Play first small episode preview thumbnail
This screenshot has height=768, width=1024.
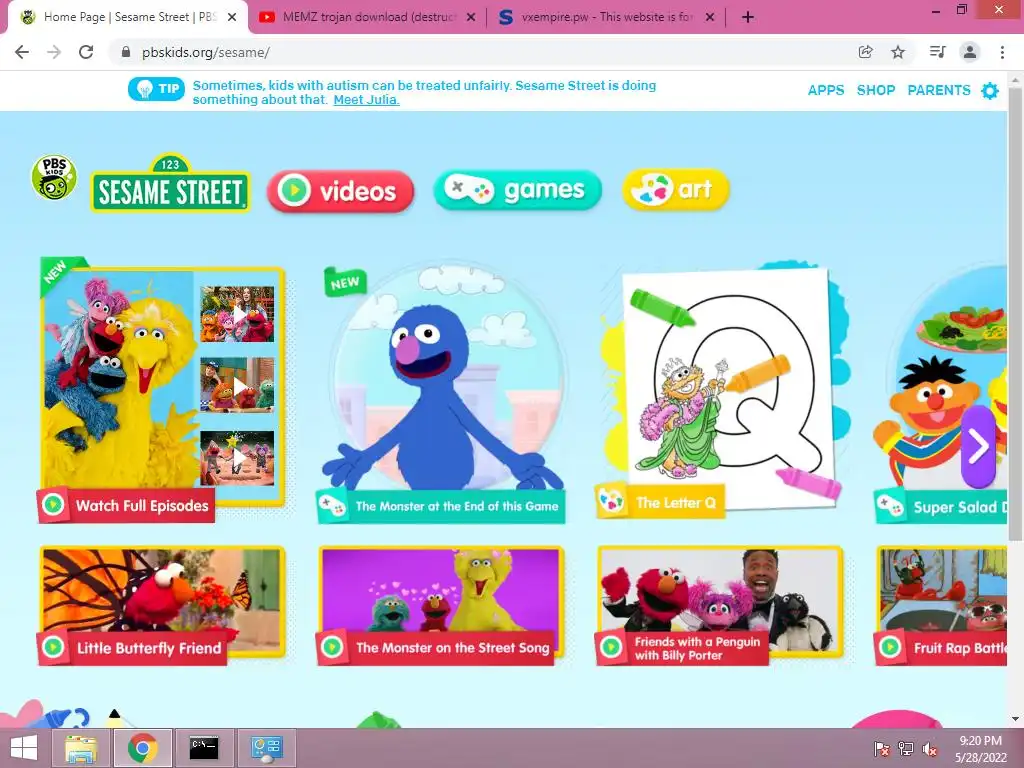pos(237,314)
